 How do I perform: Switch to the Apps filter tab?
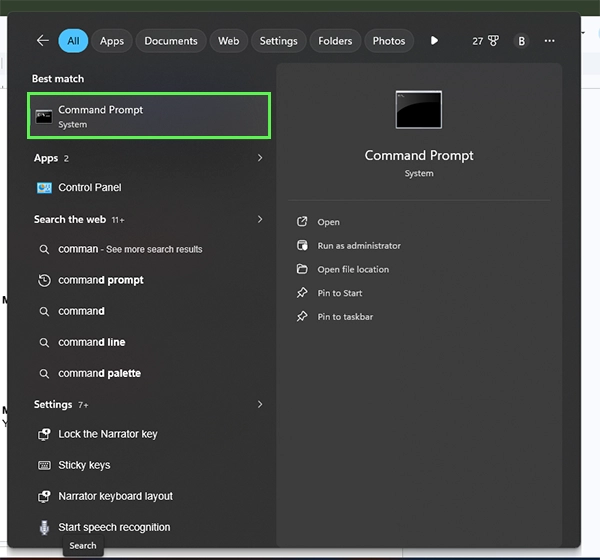click(112, 41)
